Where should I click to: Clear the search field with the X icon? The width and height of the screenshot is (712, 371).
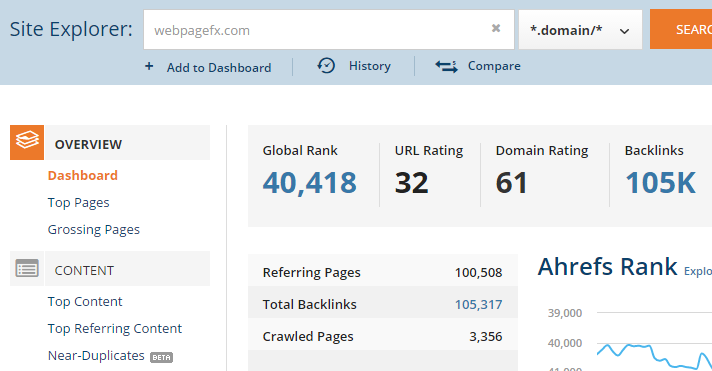(496, 28)
